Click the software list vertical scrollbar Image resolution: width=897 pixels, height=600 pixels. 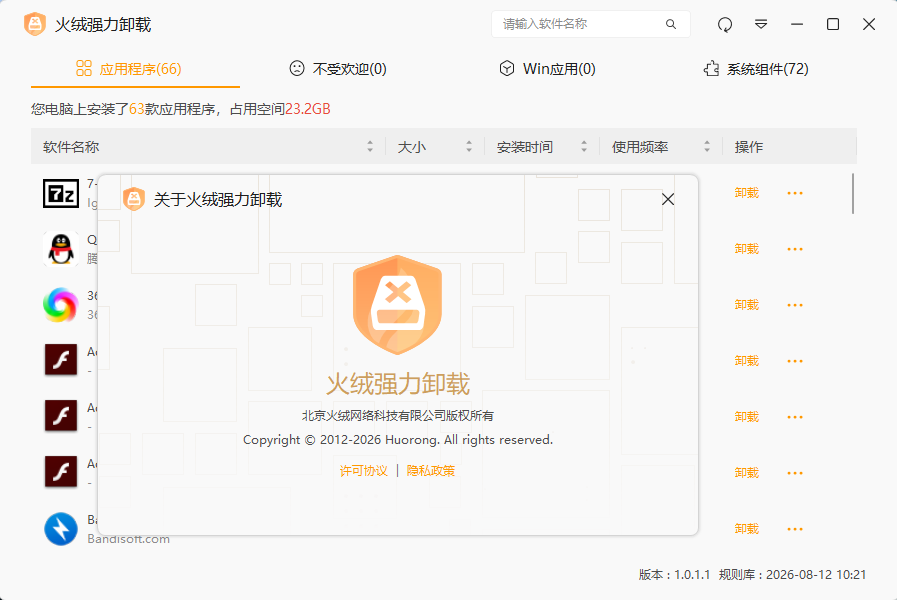(853, 194)
